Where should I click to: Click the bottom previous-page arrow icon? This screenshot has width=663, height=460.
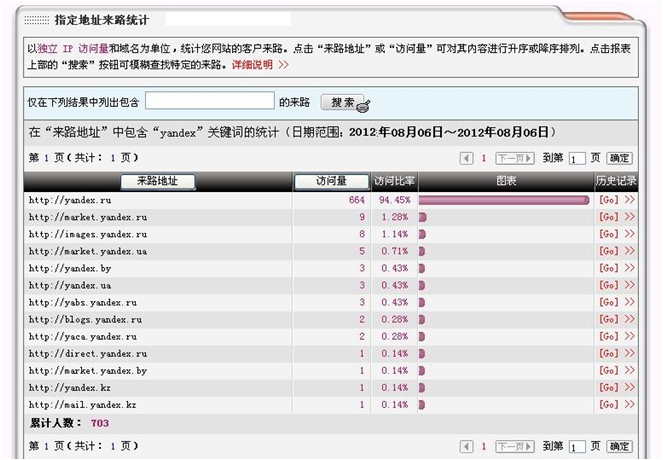click(x=466, y=446)
